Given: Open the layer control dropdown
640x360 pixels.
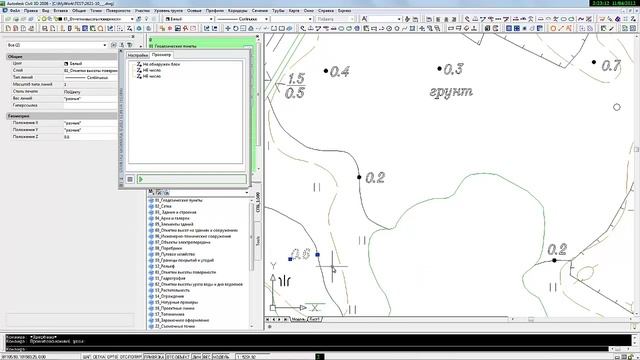Looking at the screenshot, I should coord(132,19).
